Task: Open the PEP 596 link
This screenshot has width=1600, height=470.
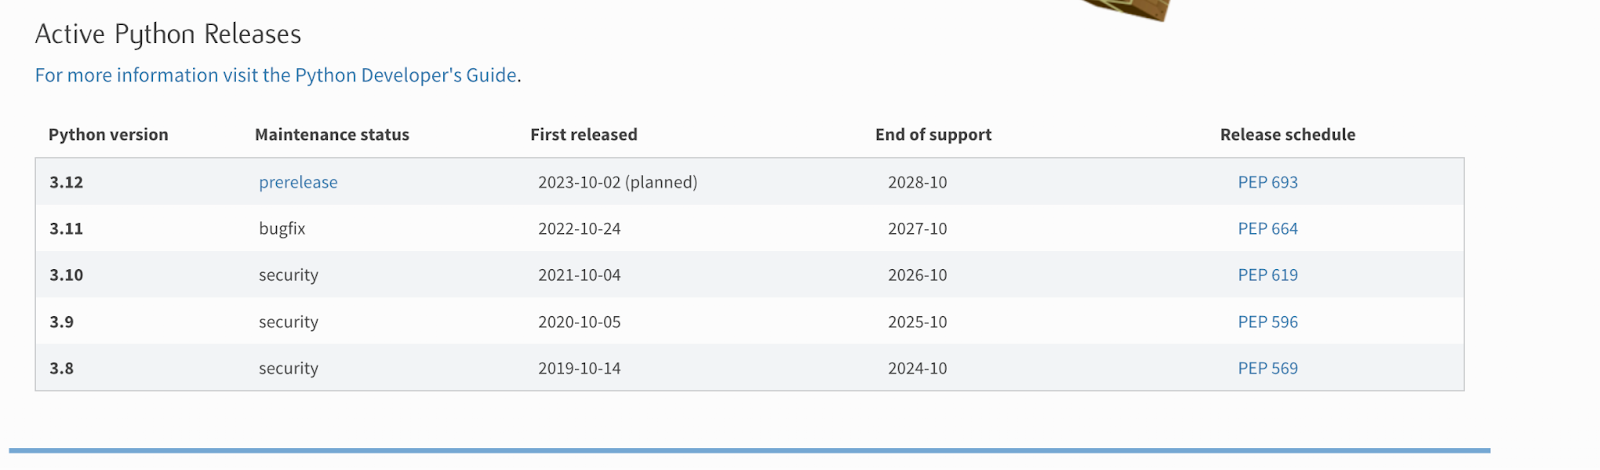Action: pos(1267,322)
